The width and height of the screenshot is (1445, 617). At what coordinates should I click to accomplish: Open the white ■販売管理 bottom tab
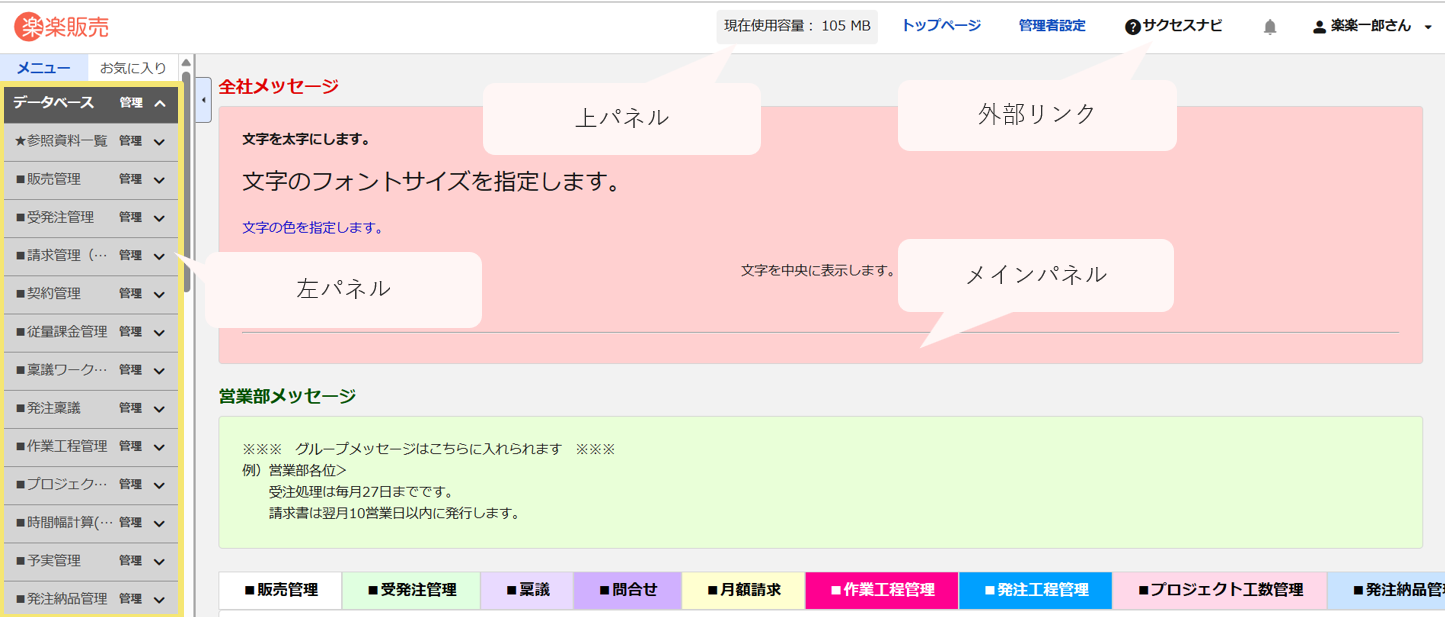281,590
